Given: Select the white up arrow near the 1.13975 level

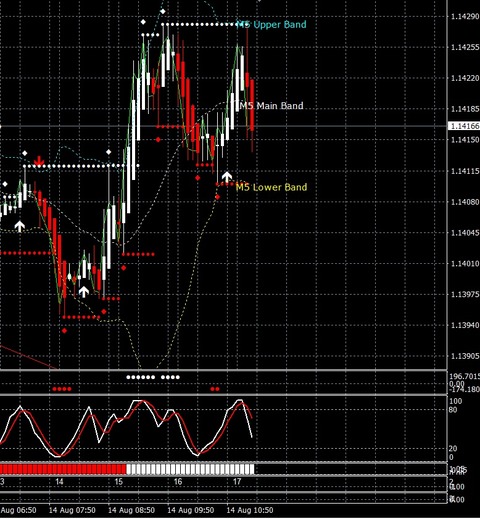Looking at the screenshot, I should 84,292.
